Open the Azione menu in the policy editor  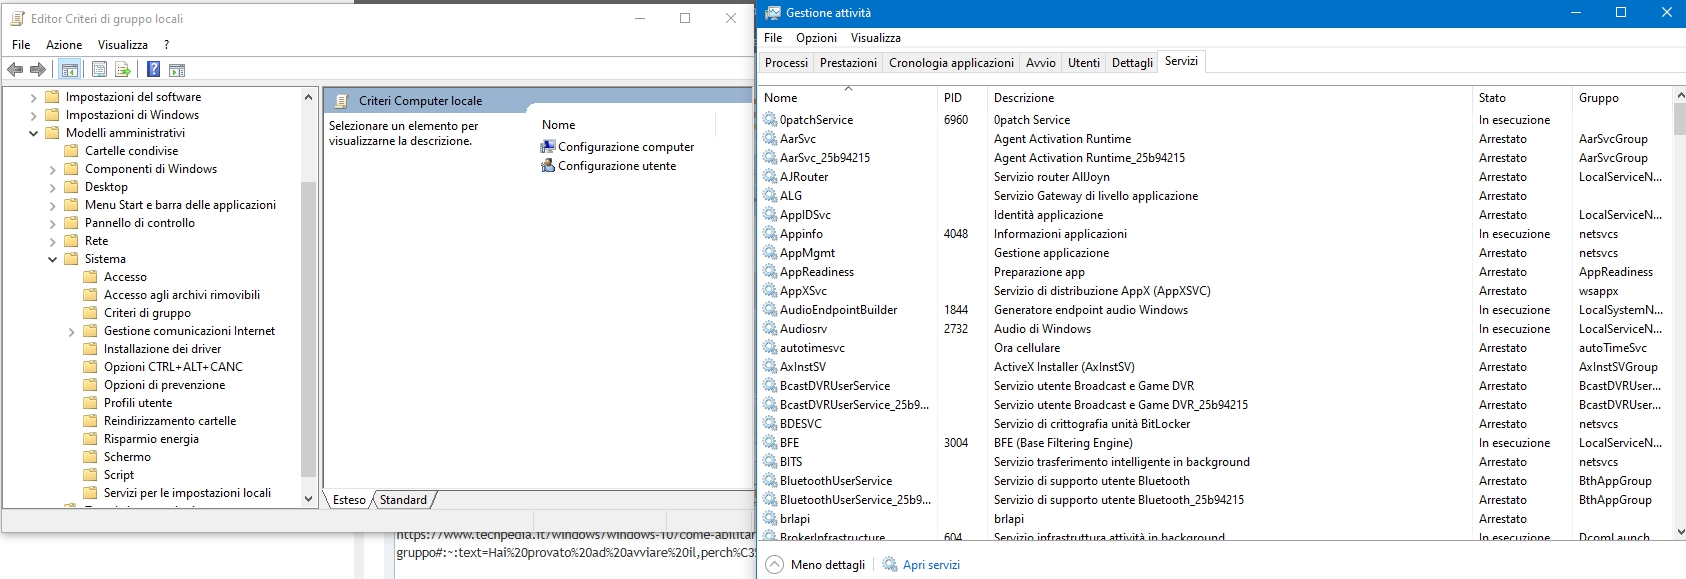point(64,45)
